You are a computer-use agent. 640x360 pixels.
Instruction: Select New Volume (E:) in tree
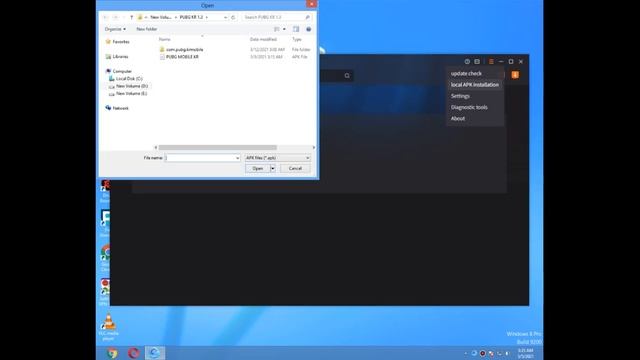pos(128,93)
